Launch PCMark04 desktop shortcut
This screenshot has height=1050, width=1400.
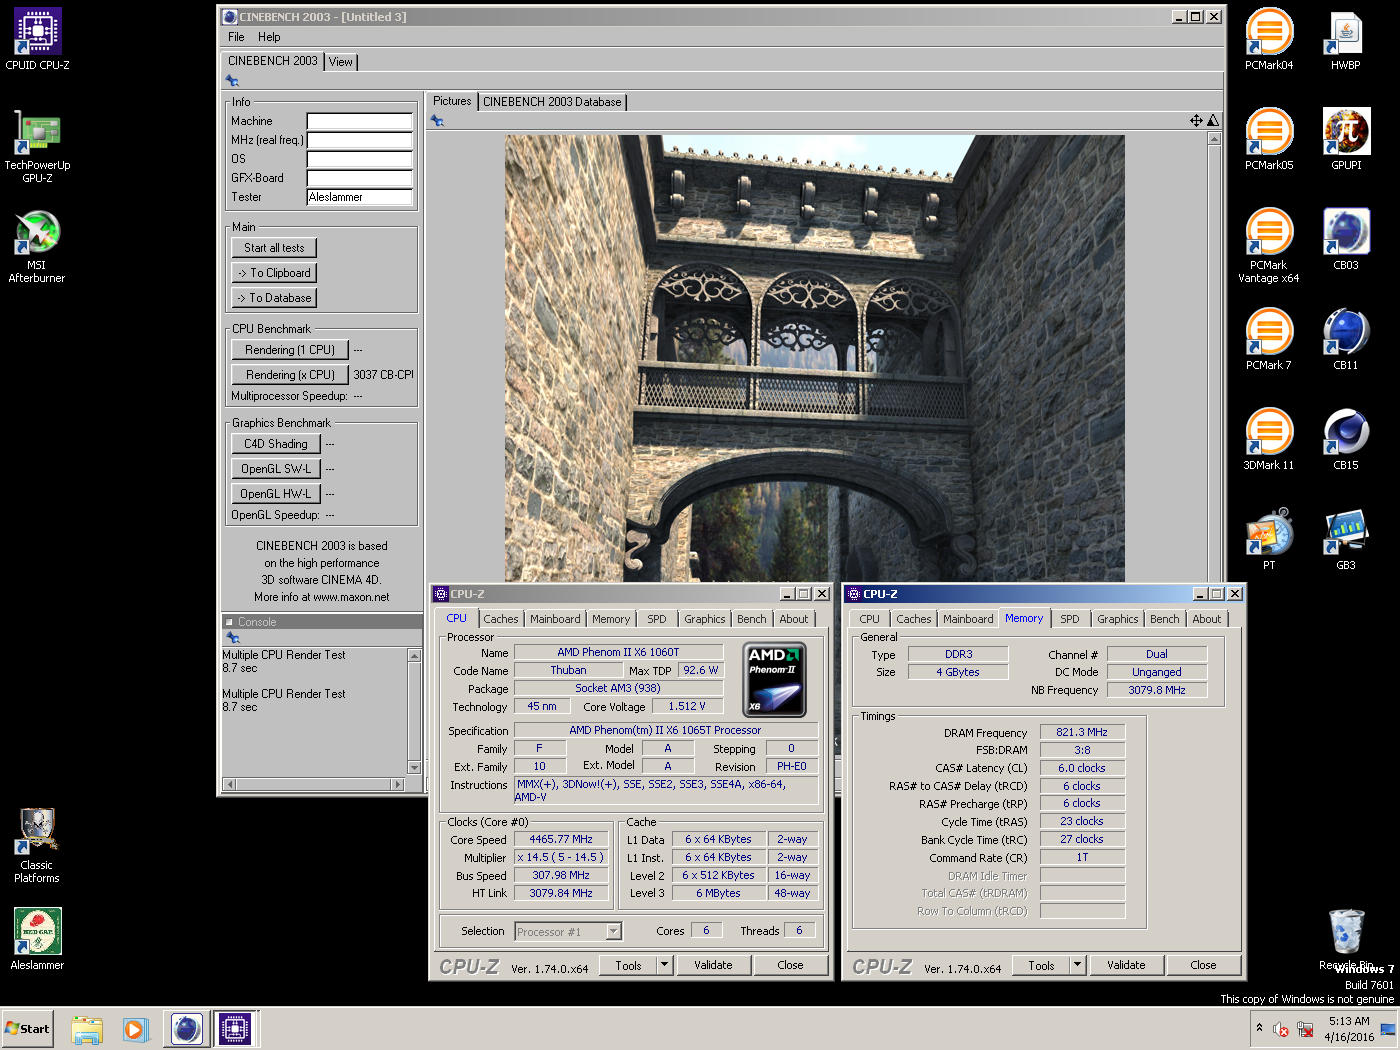[1269, 40]
